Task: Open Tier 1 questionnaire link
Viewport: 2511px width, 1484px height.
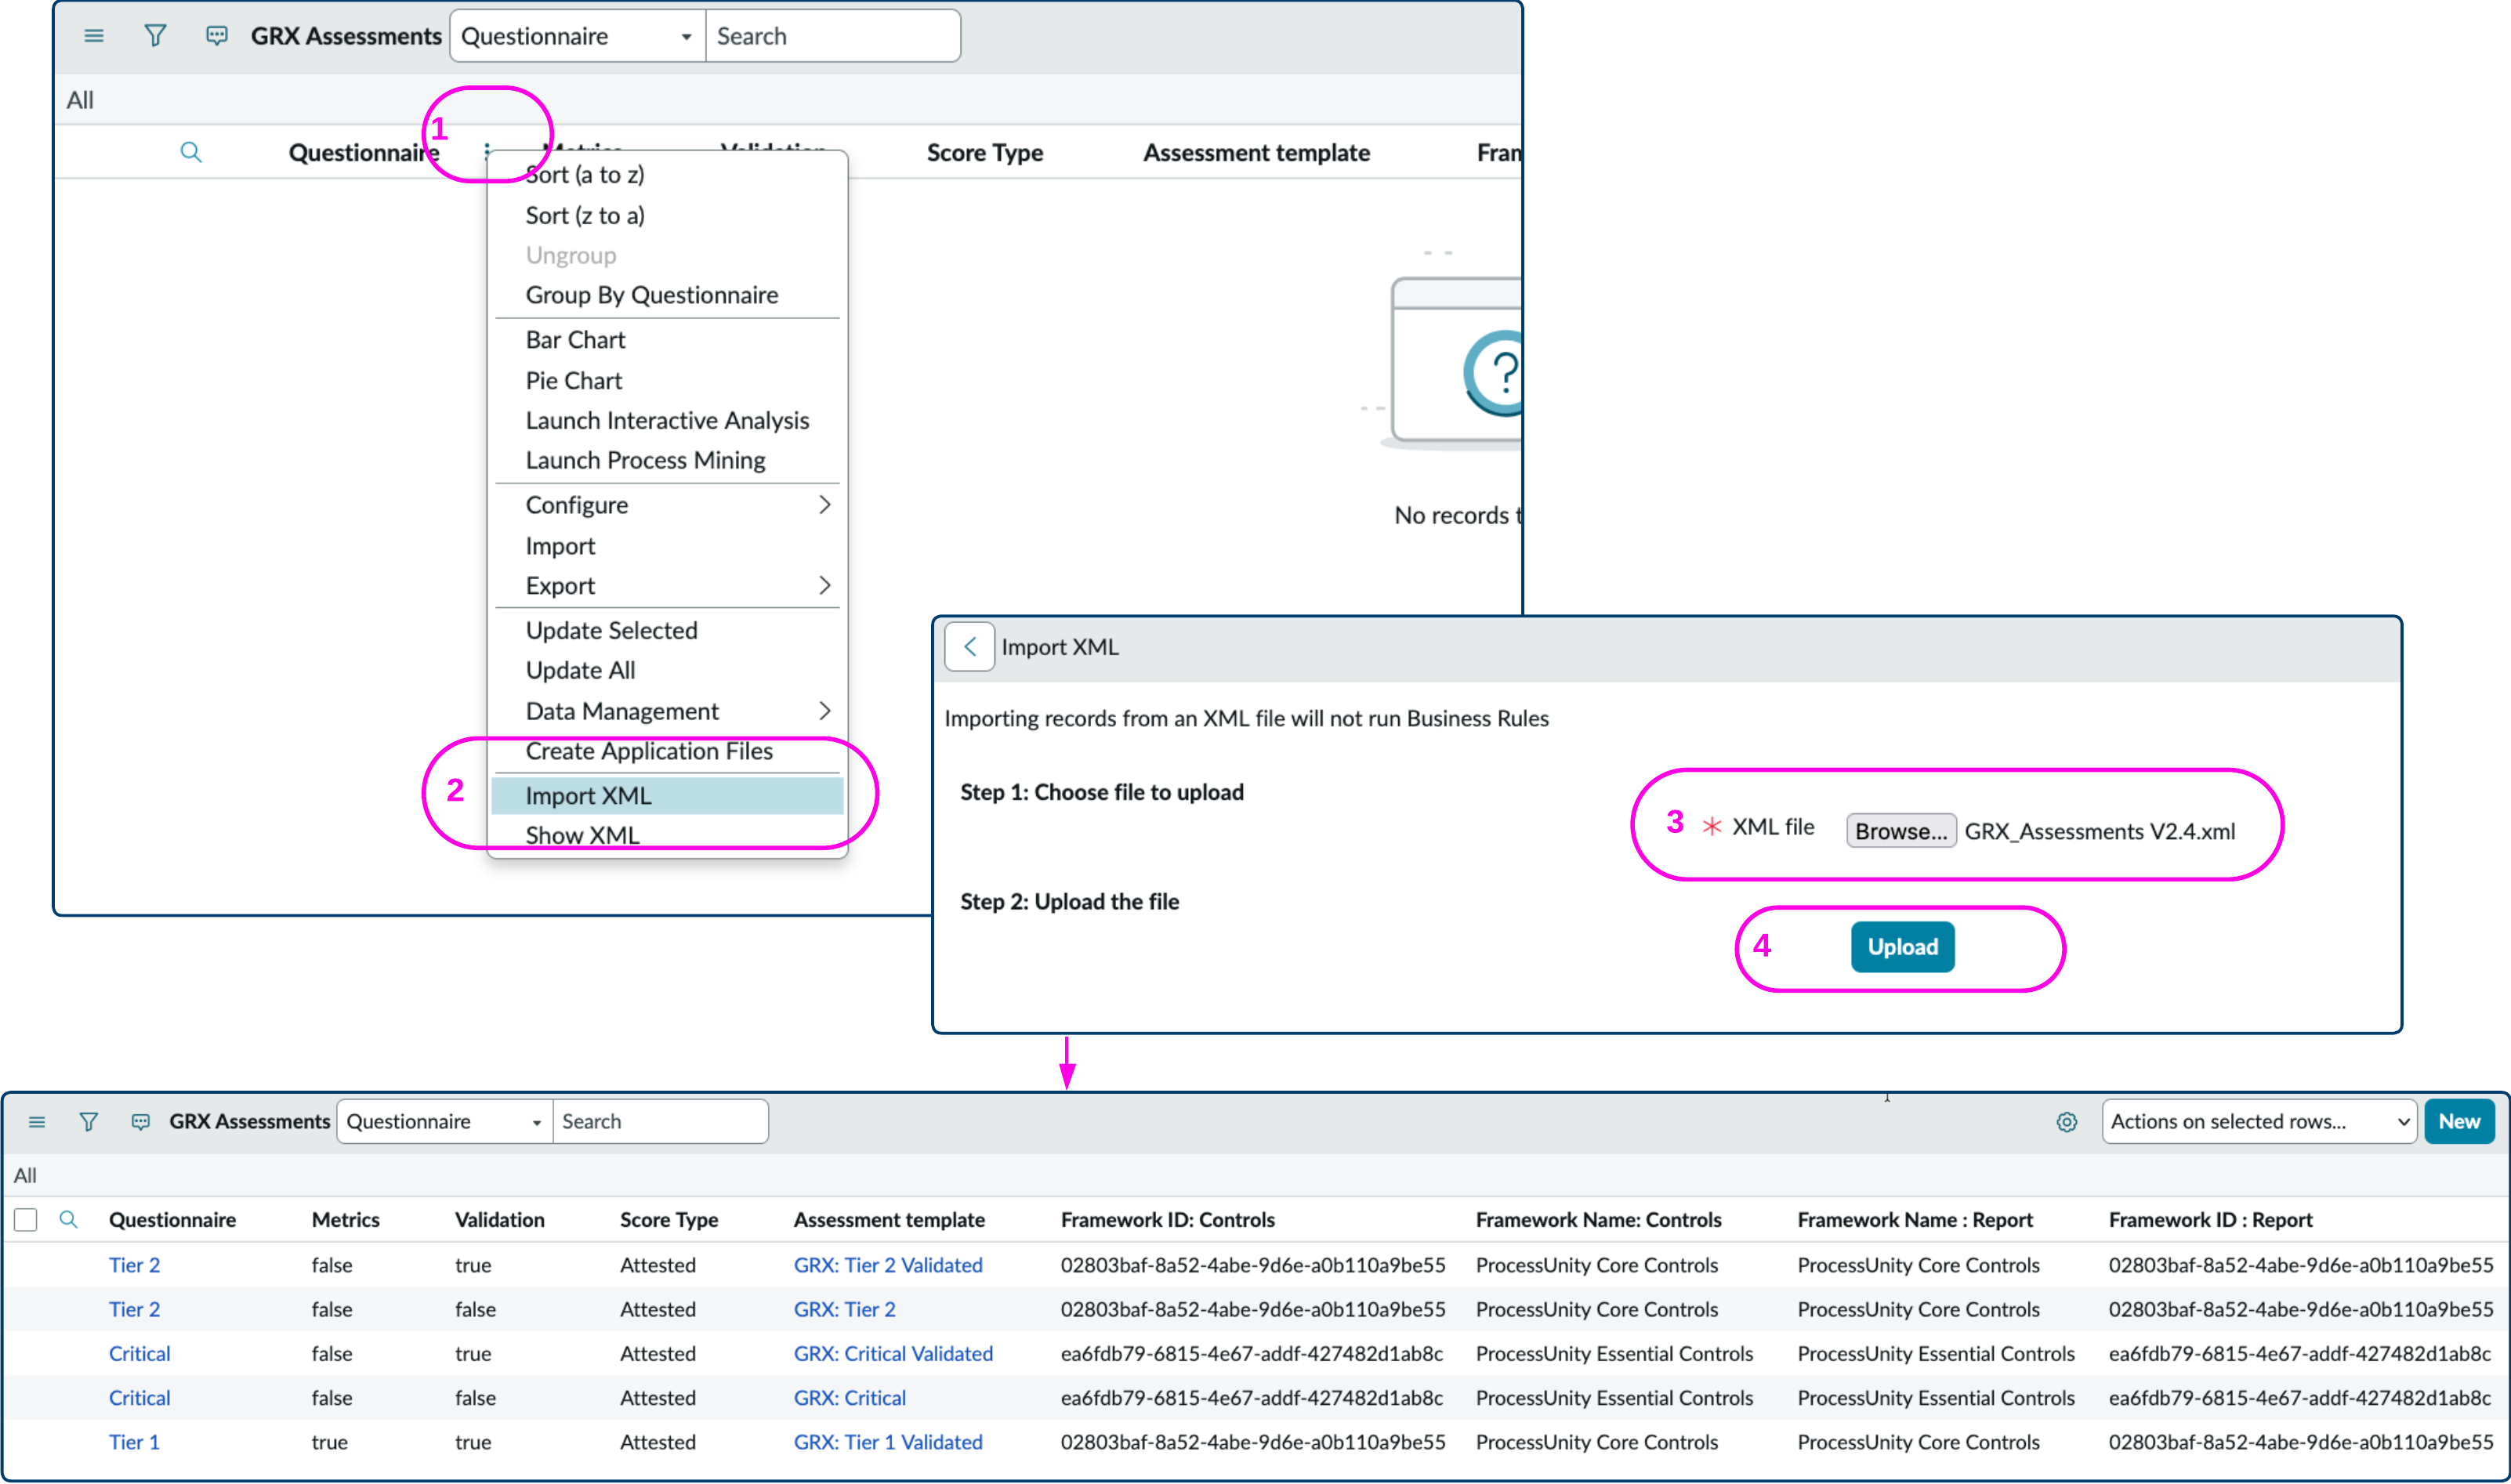Action: click(x=134, y=1443)
